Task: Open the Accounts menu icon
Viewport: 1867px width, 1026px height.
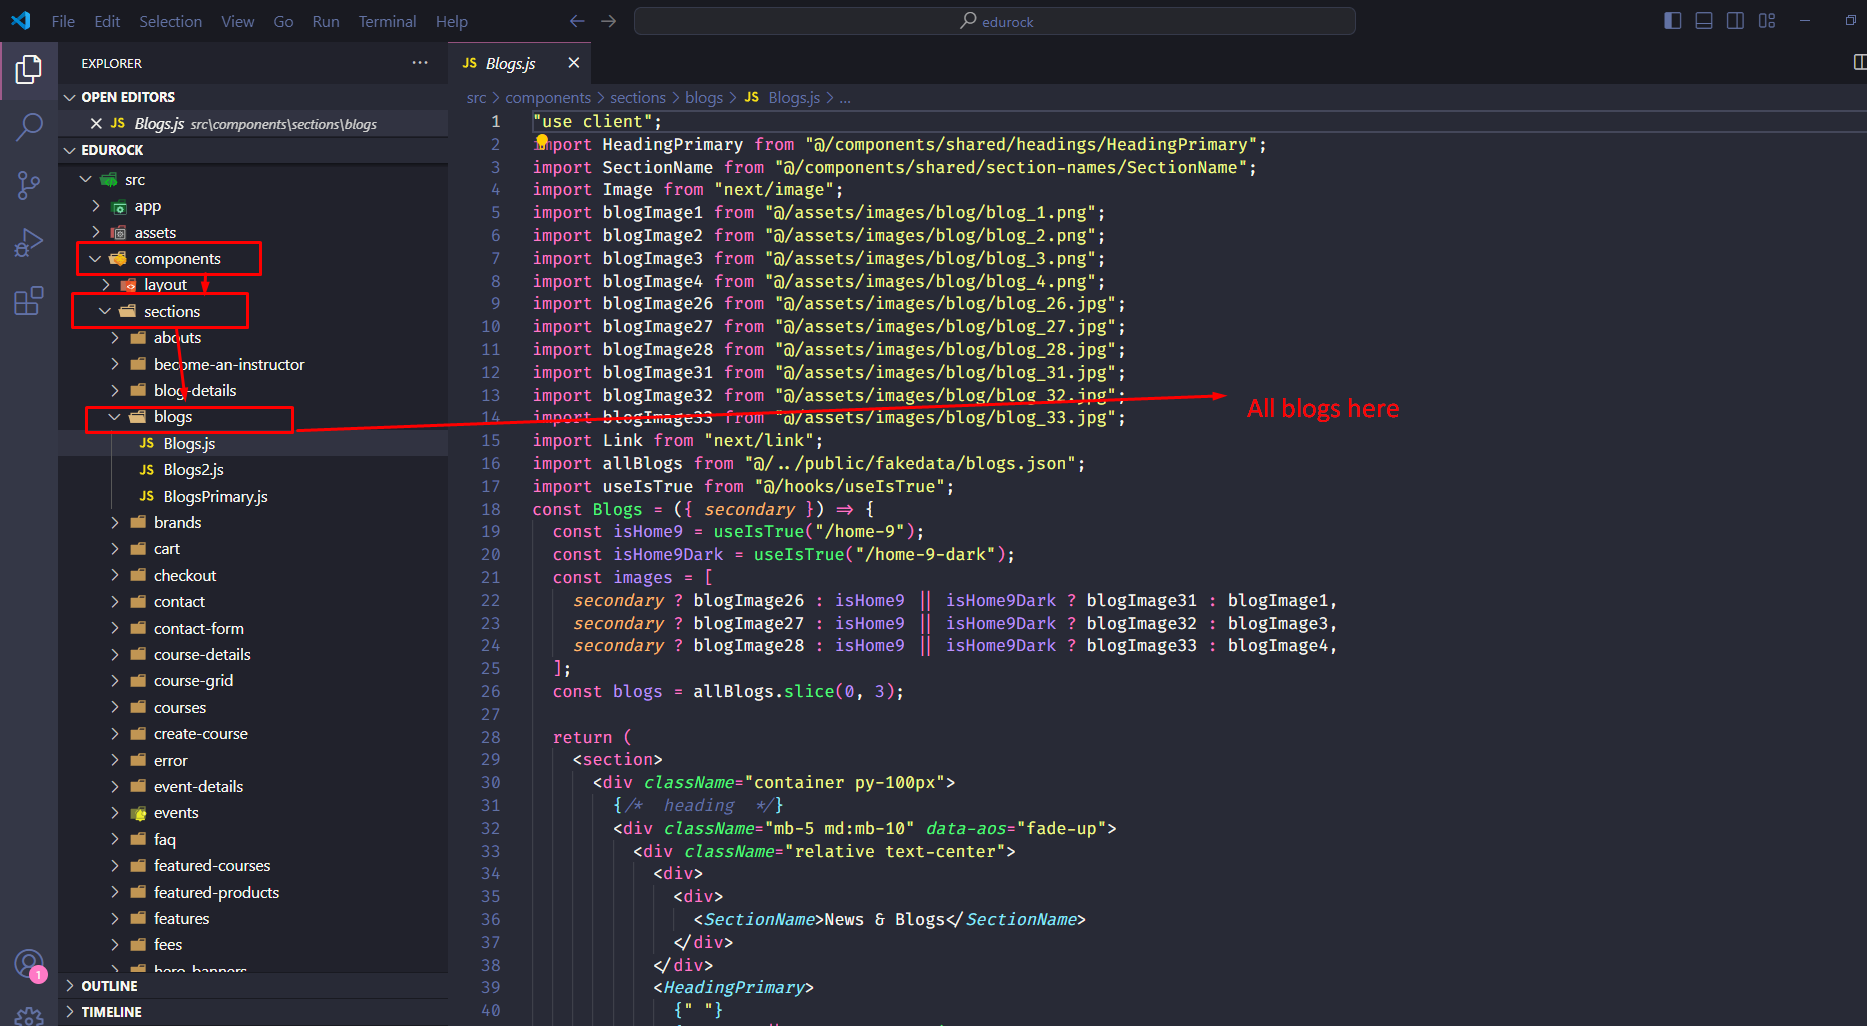Action: tap(29, 964)
